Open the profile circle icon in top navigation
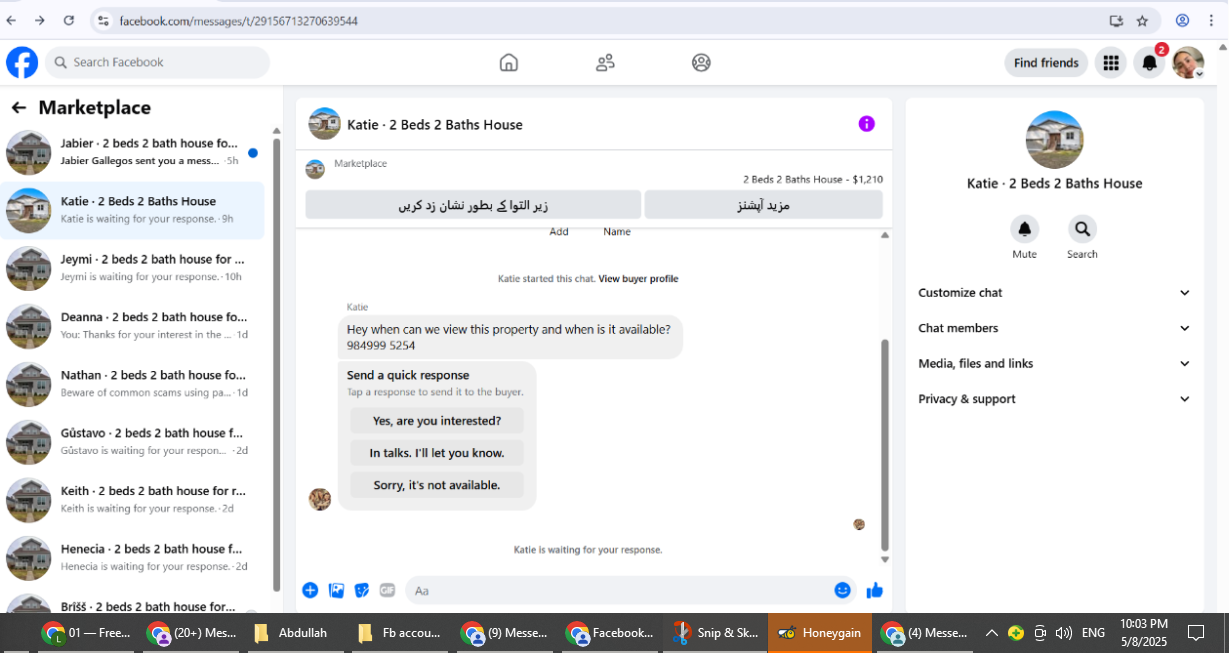This screenshot has height=653, width=1229. (x=701, y=62)
